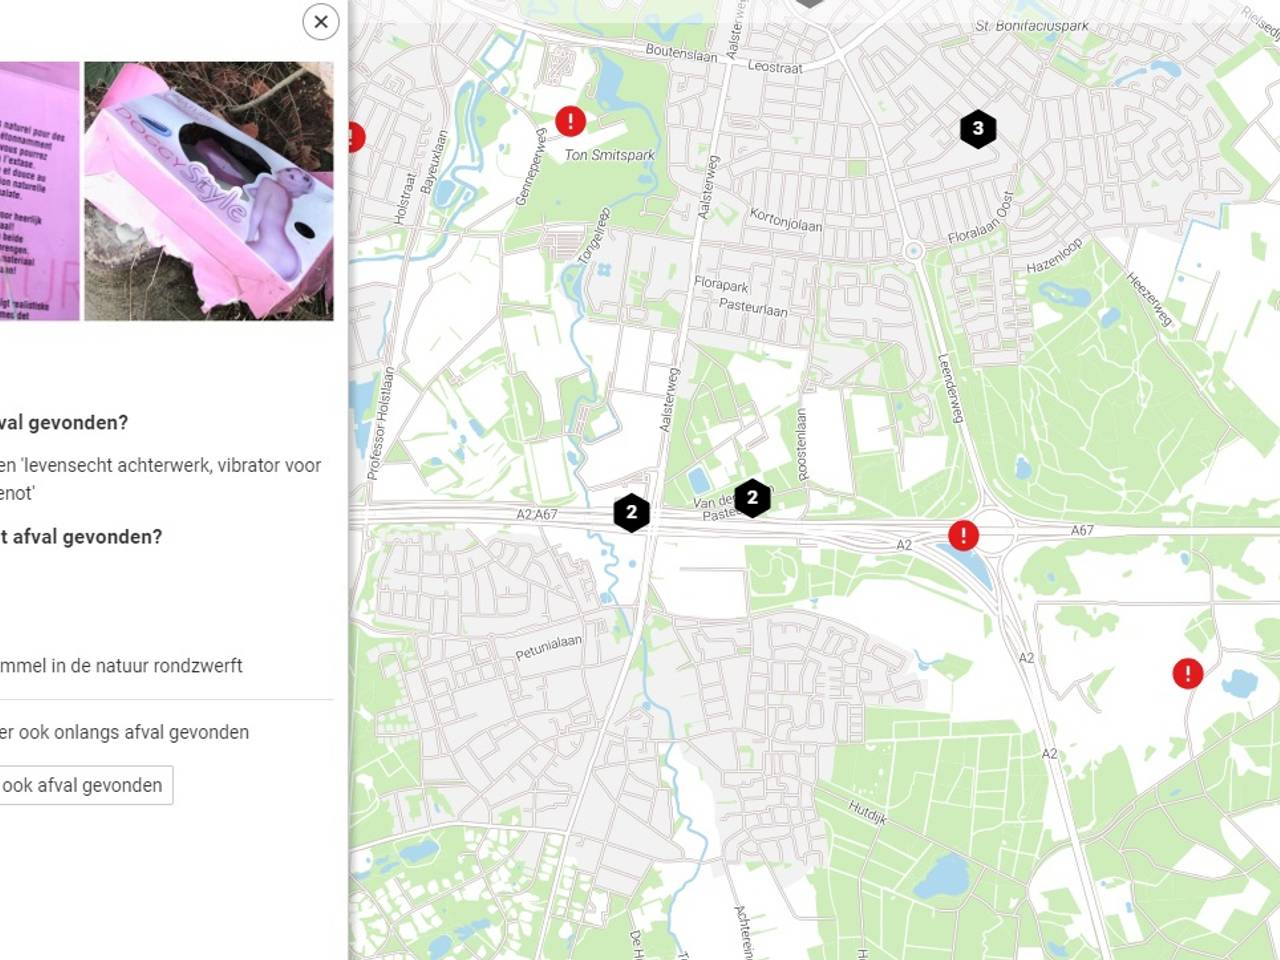Select the partially hidden red marker near Holstraat
The width and height of the screenshot is (1280, 960).
[356, 137]
